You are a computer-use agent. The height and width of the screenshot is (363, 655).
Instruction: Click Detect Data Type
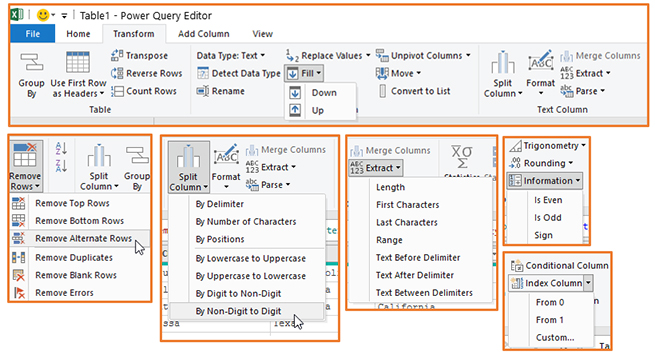click(239, 73)
